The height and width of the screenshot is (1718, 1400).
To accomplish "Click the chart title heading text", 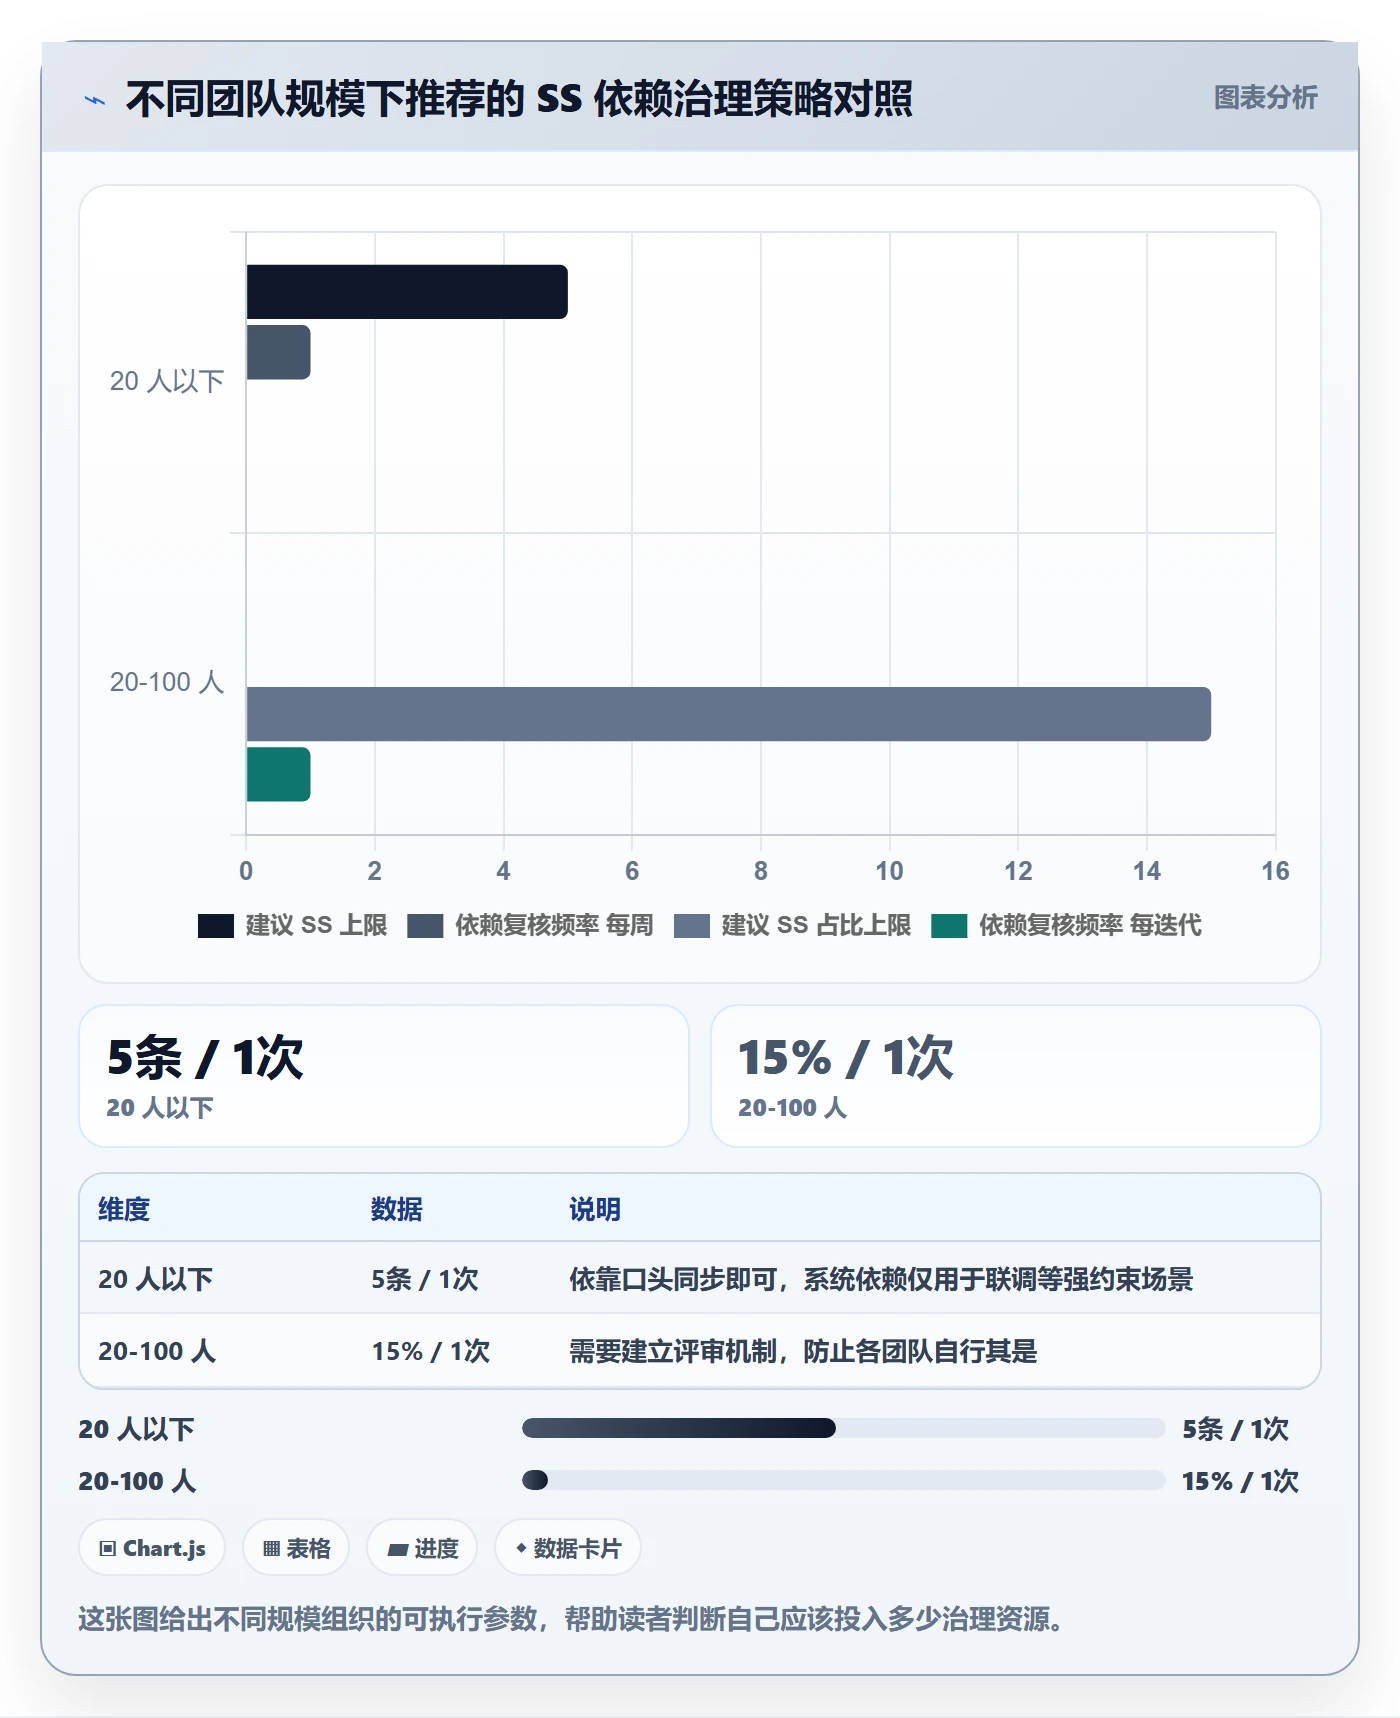I will point(519,99).
